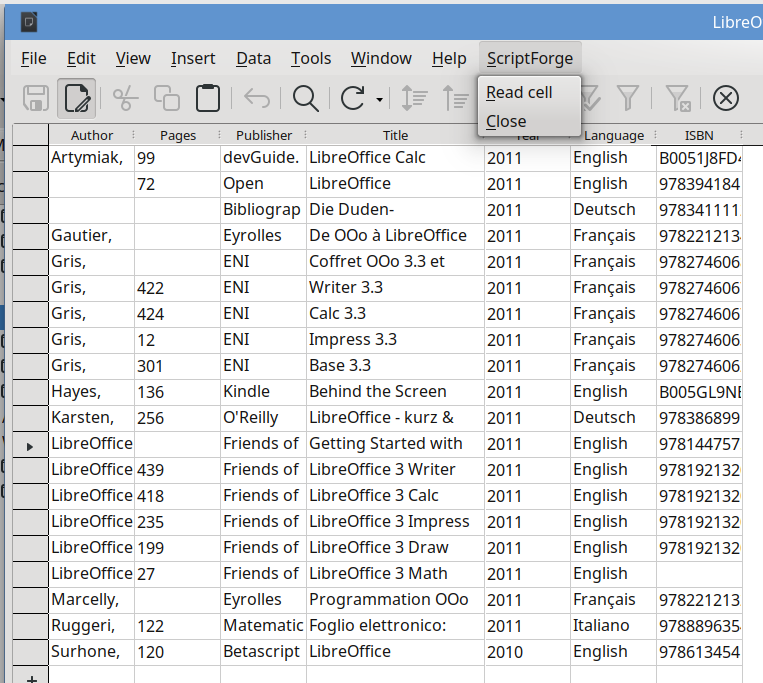
Task: Click the Pages column header
Action: (178, 135)
